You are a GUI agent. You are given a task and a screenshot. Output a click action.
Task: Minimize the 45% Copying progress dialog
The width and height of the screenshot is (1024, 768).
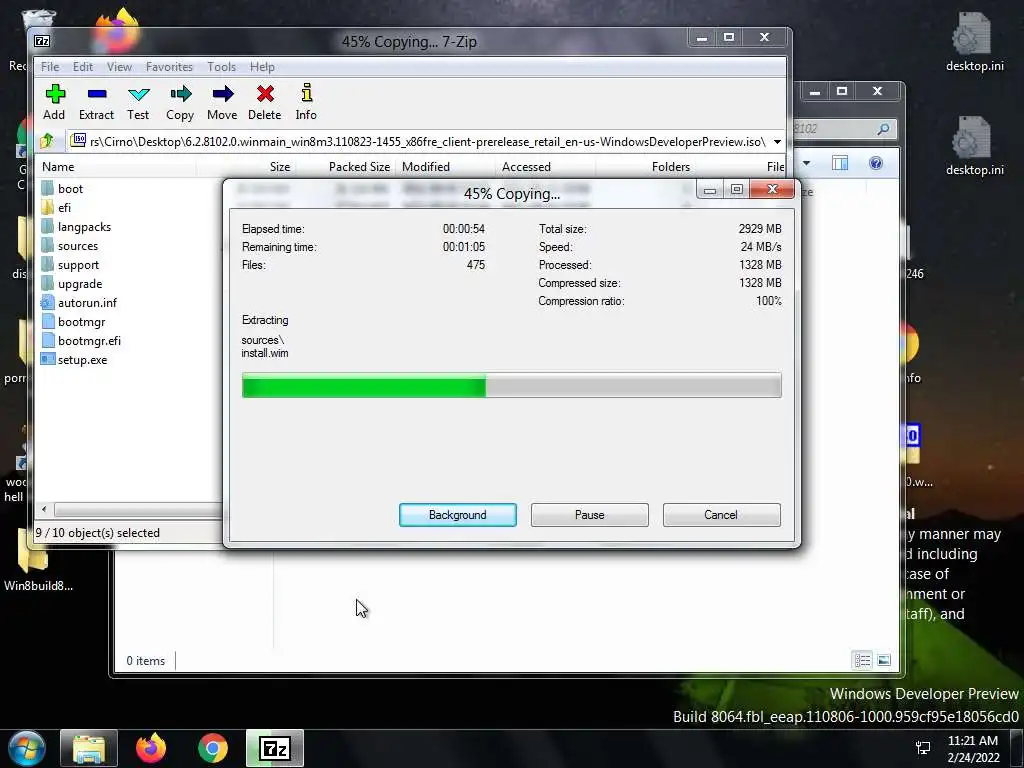point(710,190)
